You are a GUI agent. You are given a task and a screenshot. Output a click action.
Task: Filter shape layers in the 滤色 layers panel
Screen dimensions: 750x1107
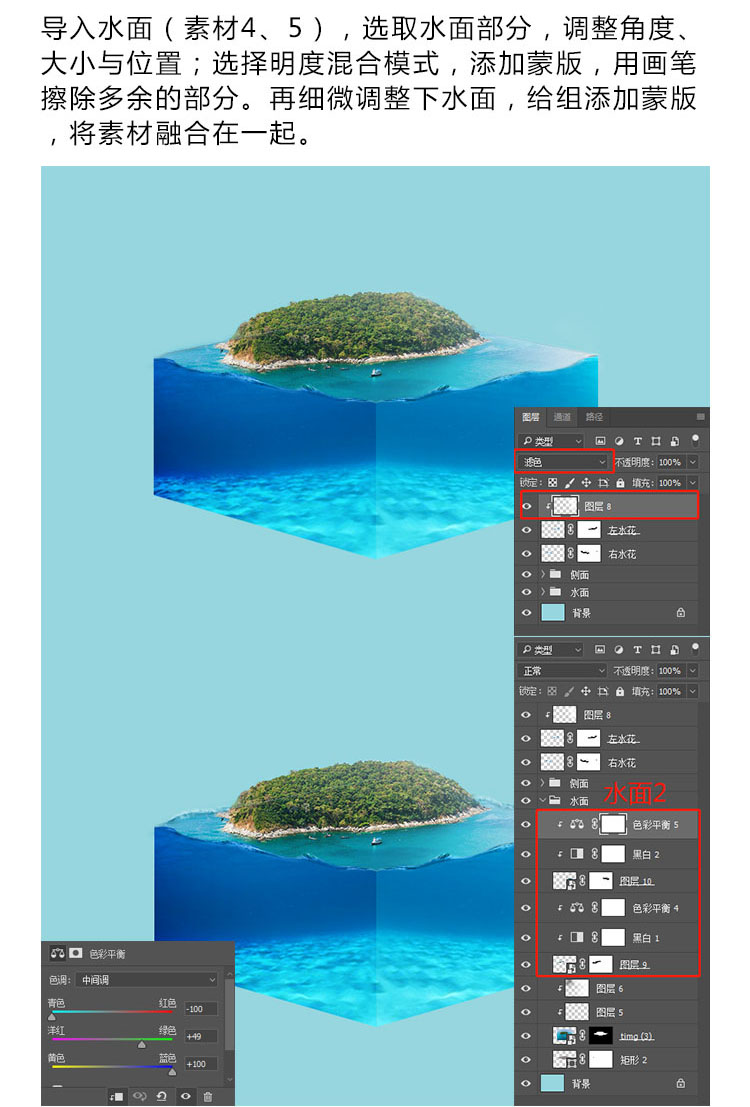(655, 441)
